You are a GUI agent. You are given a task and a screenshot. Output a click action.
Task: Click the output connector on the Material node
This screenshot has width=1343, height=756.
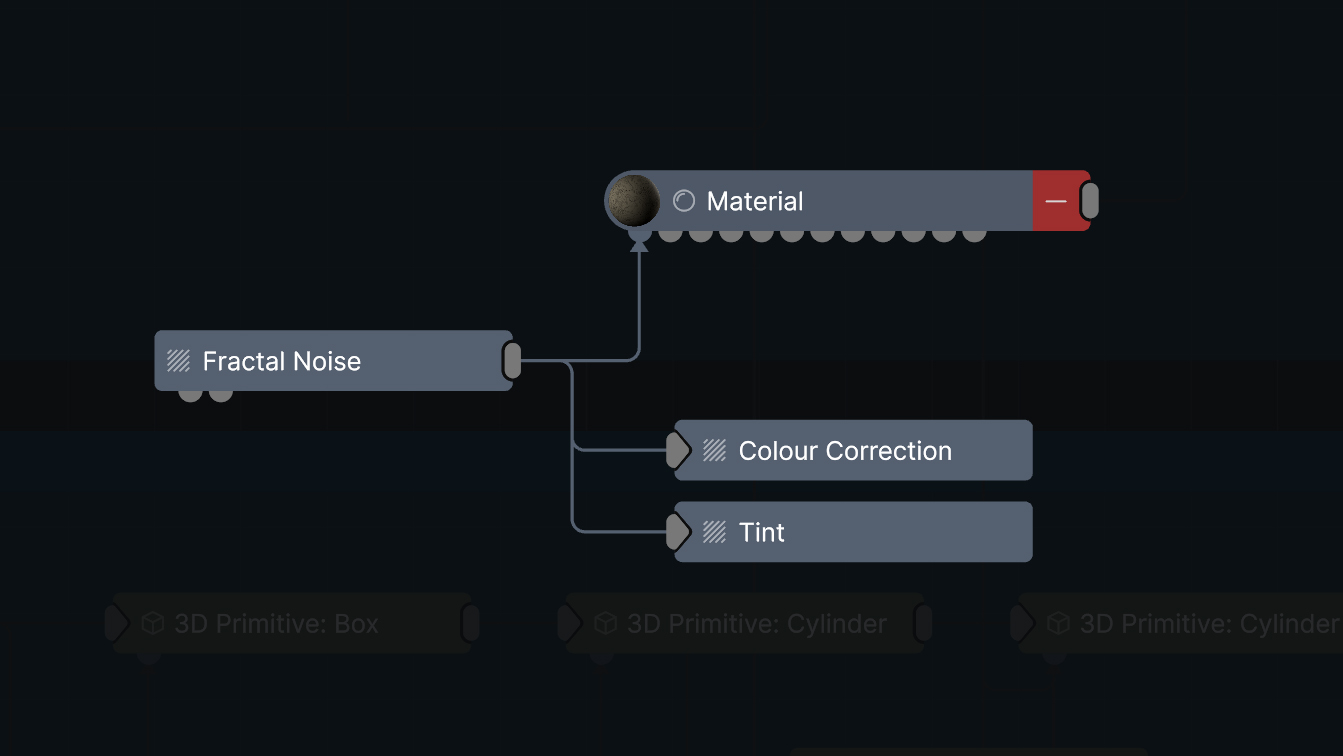[x=1089, y=200]
